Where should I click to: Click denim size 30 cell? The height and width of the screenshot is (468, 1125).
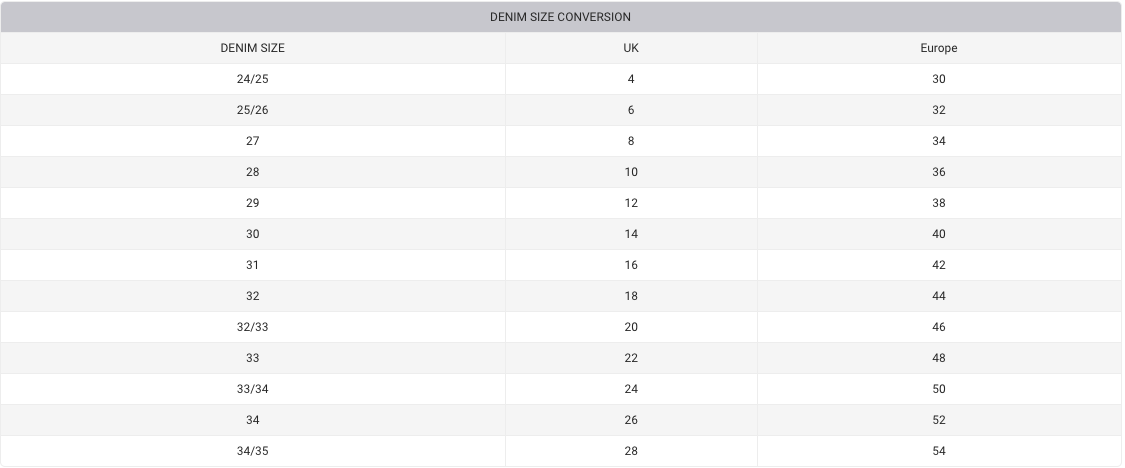252,234
